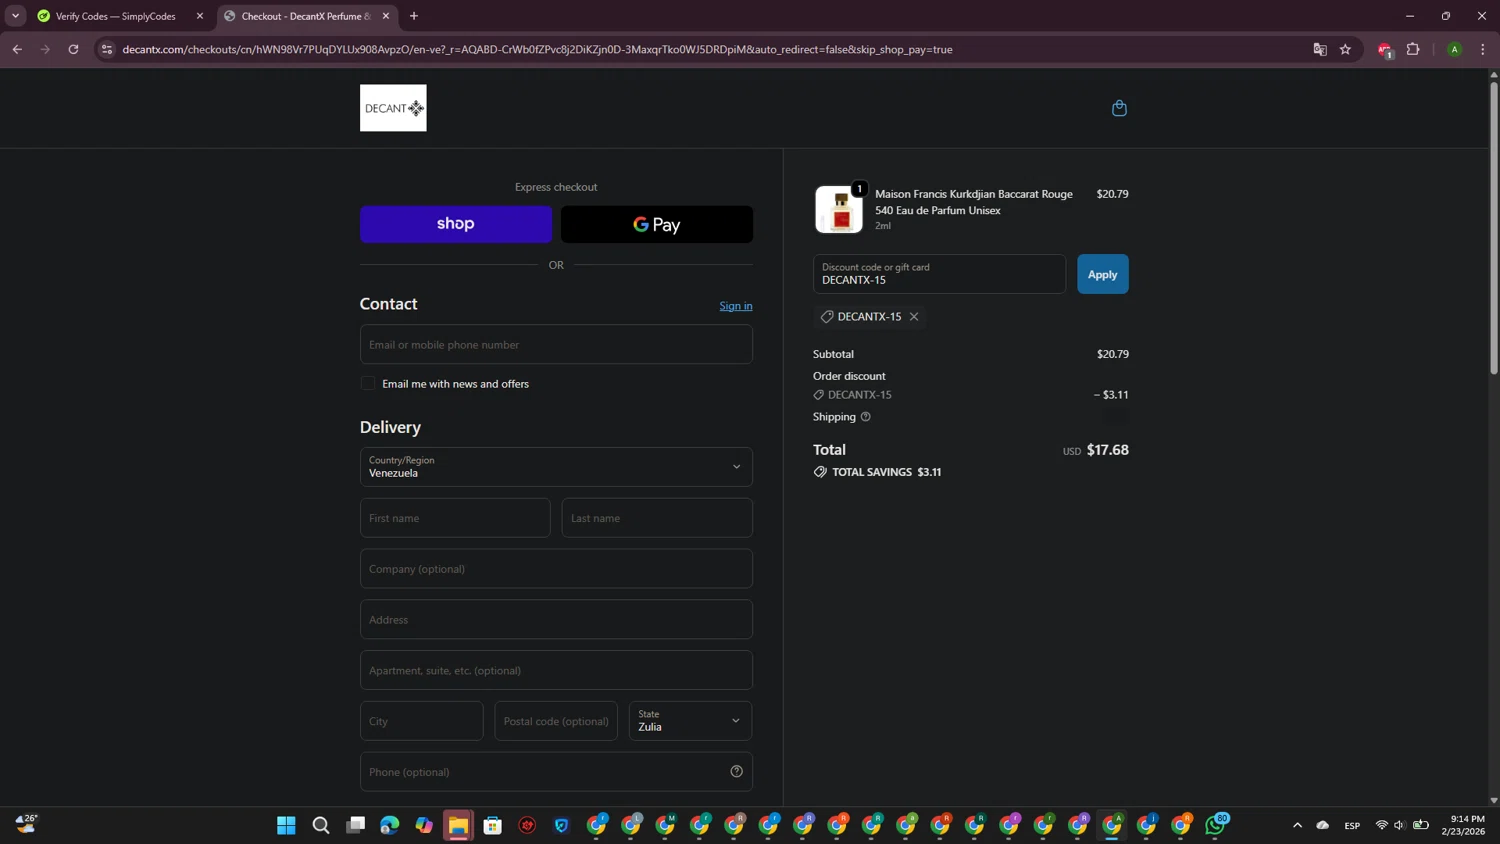Open the OneDrive cloud tray icon
The image size is (1500, 844).
(1323, 825)
